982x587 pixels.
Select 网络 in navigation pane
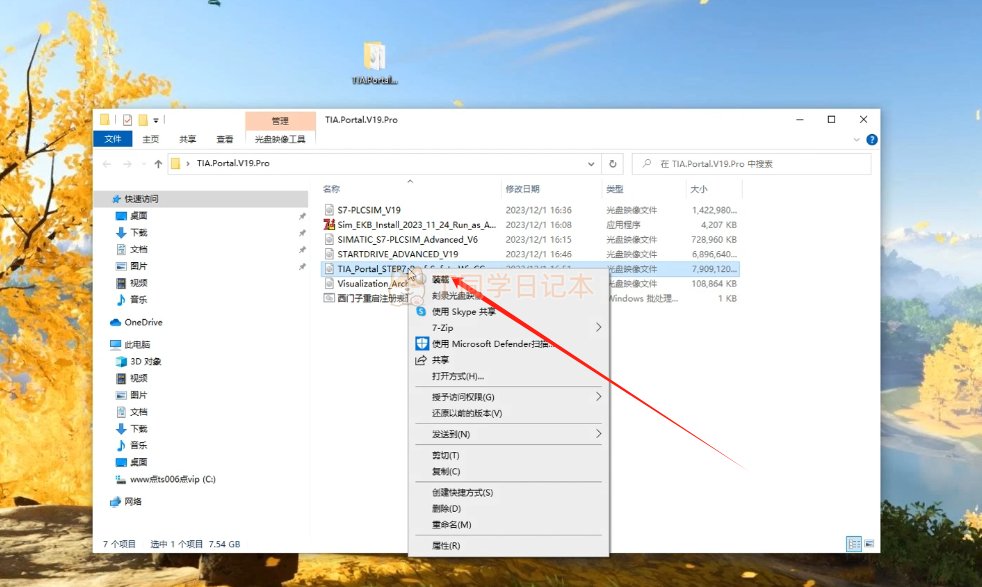coord(132,501)
